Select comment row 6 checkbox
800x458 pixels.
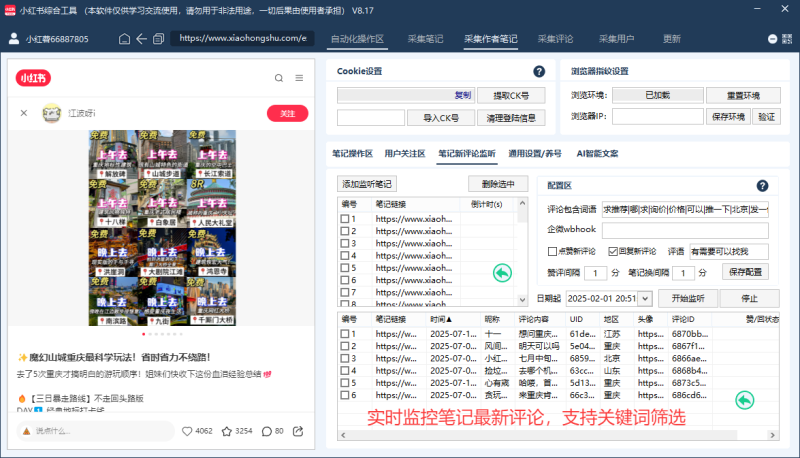[345, 395]
